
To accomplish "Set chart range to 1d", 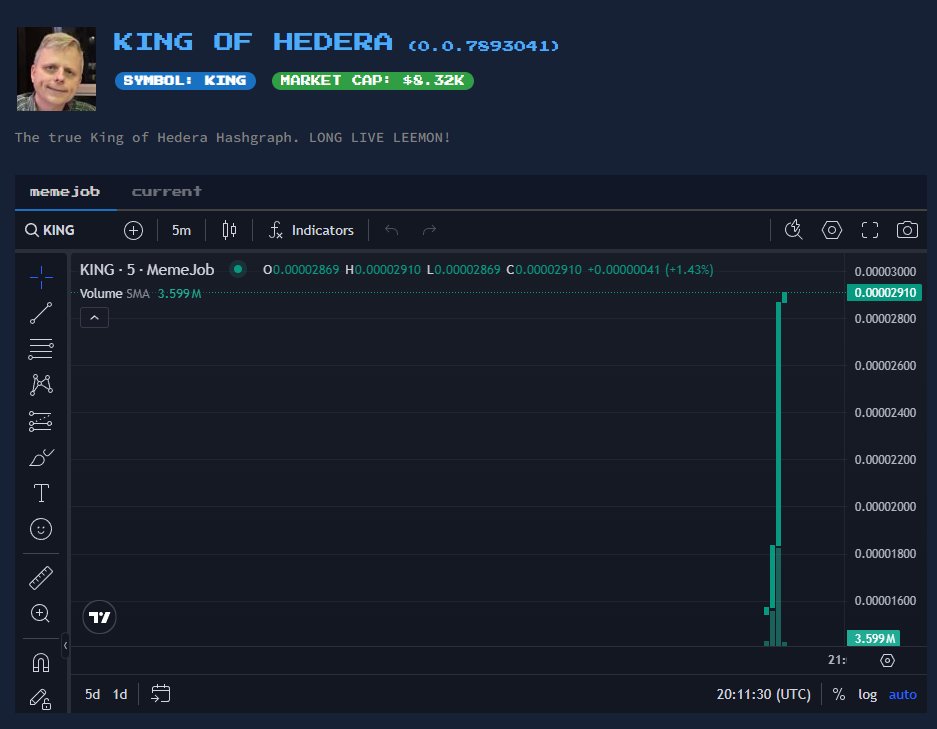I will click(119, 694).
